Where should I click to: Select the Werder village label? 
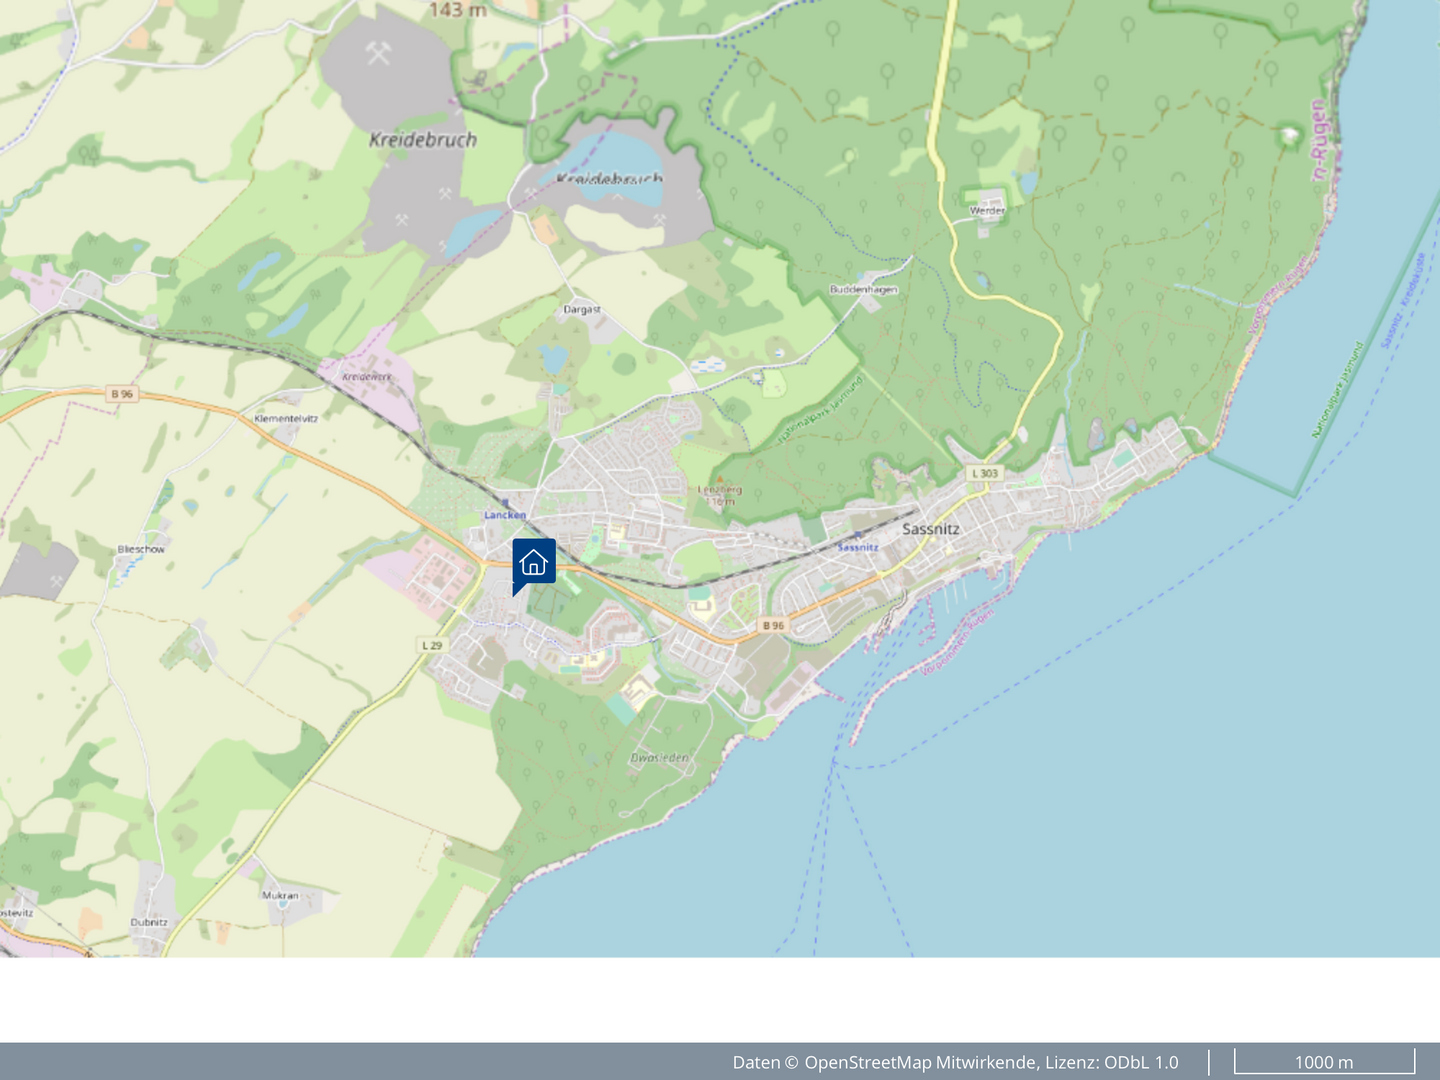(x=987, y=210)
